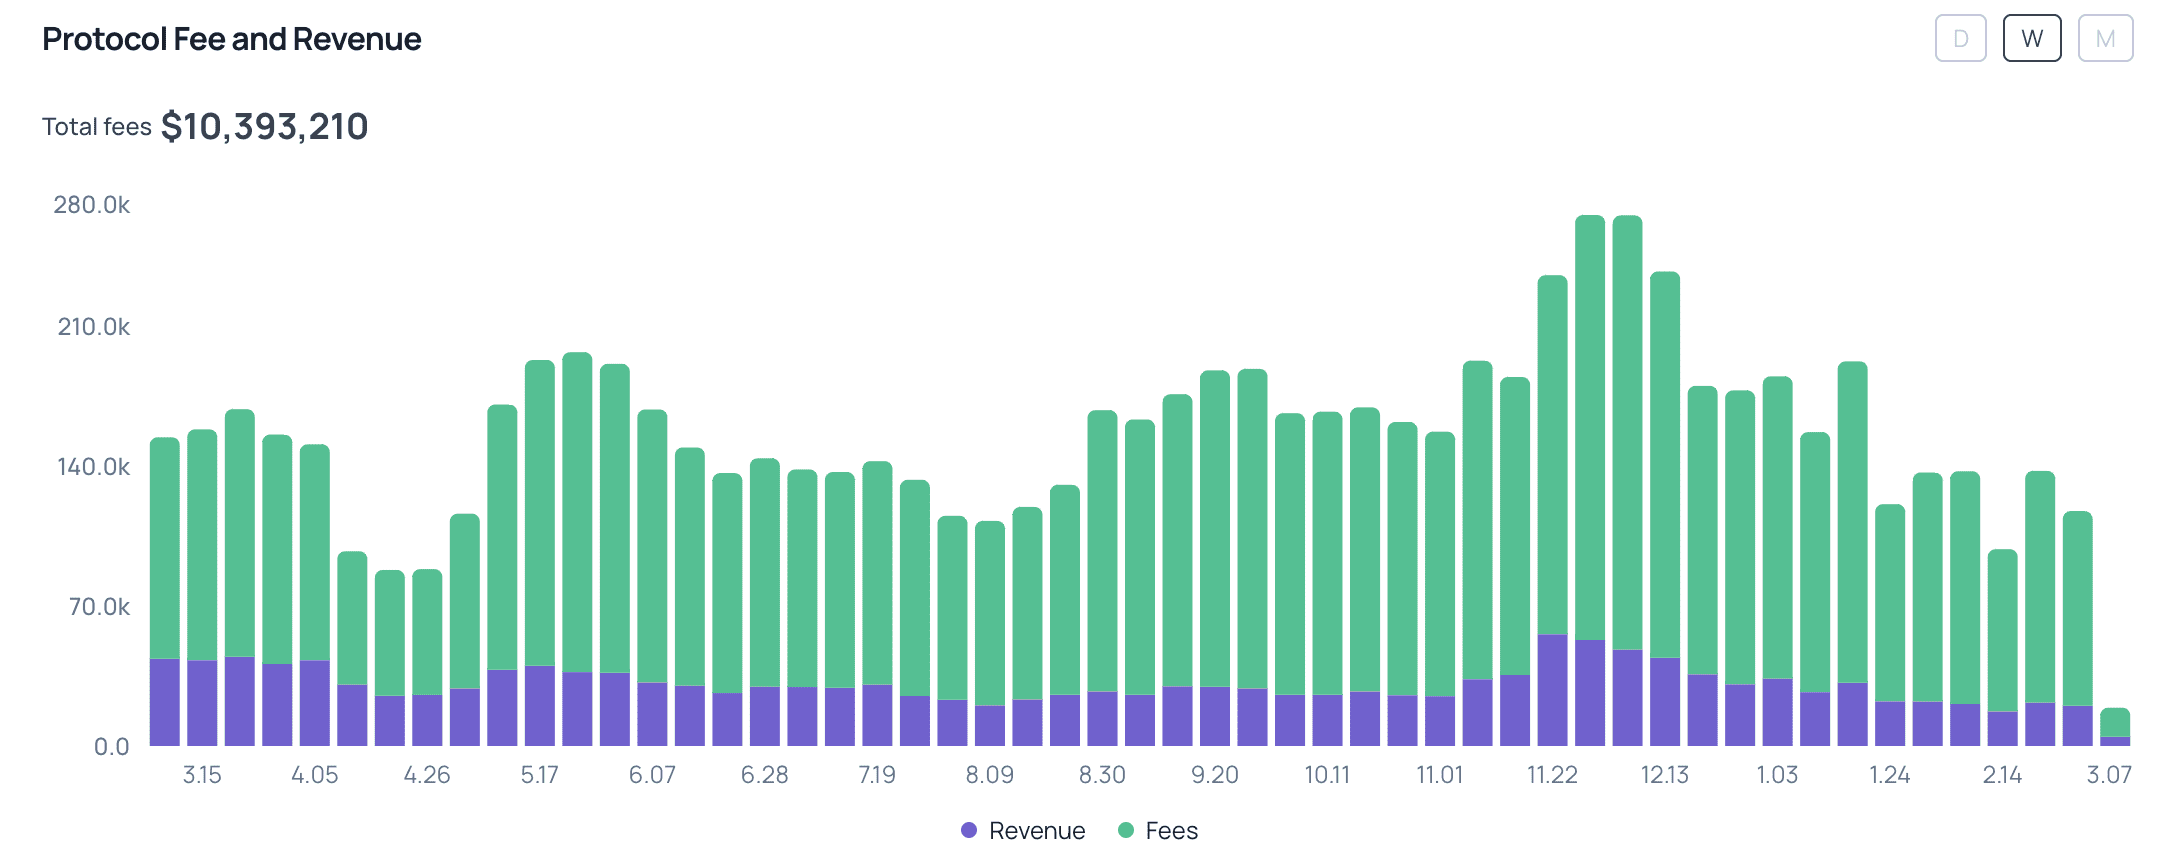
Task: Click the green Fees legend dot
Action: (1125, 830)
